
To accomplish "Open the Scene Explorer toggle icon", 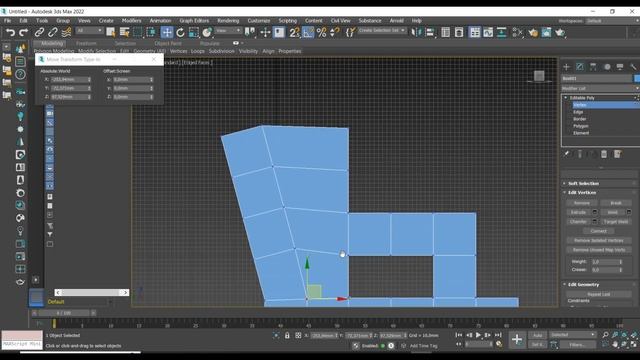I will (x=446, y=32).
